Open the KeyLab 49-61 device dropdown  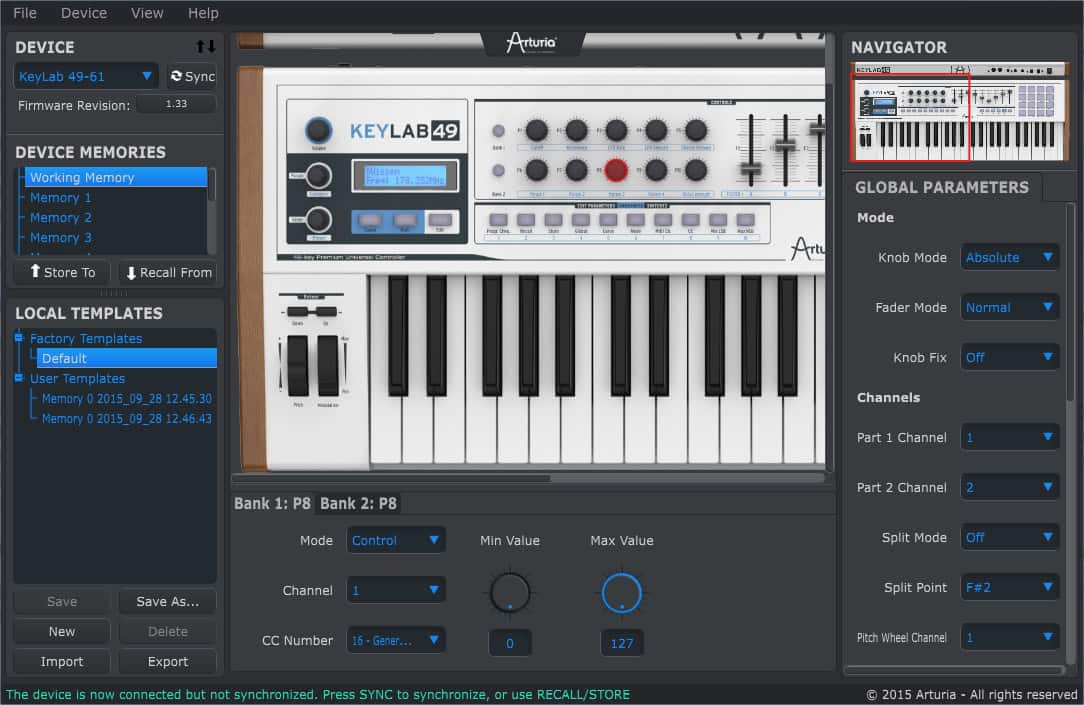tap(86, 76)
